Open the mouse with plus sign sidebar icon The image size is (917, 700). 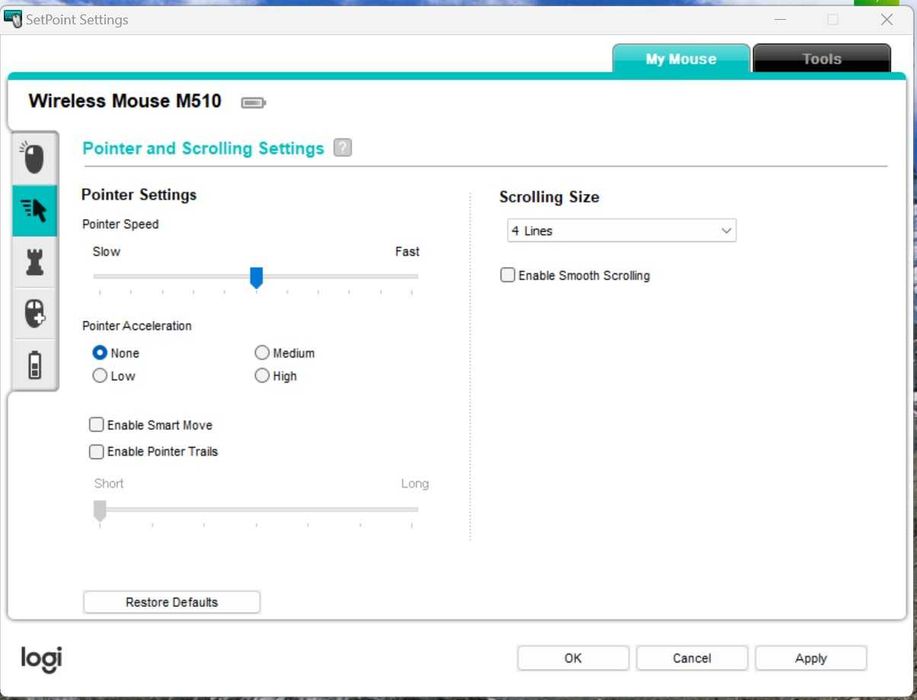pos(34,313)
